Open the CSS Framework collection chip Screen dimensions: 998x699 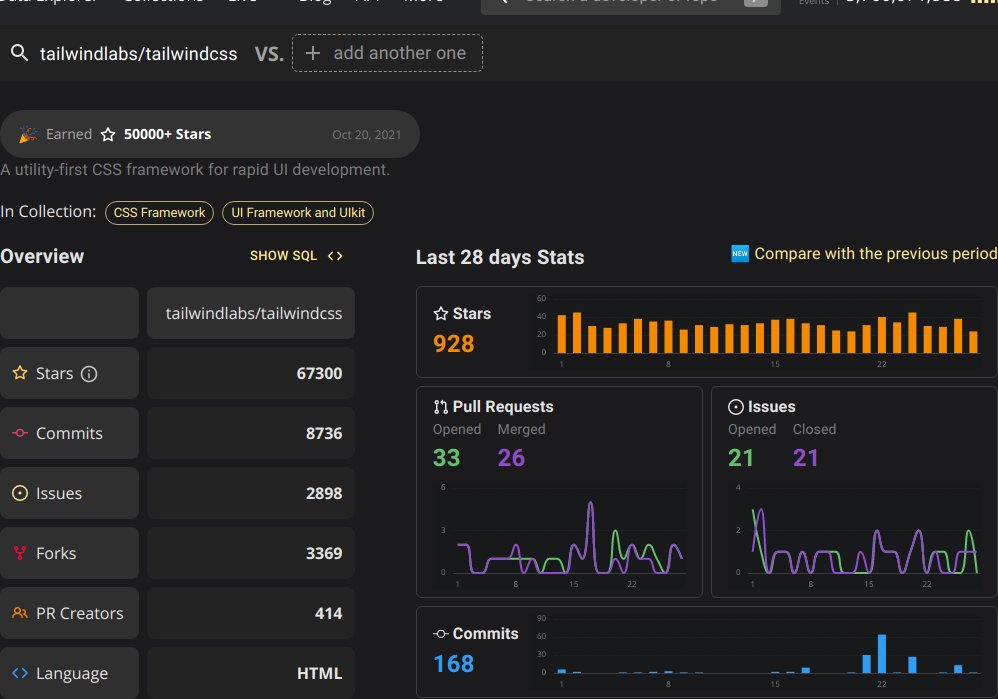159,213
